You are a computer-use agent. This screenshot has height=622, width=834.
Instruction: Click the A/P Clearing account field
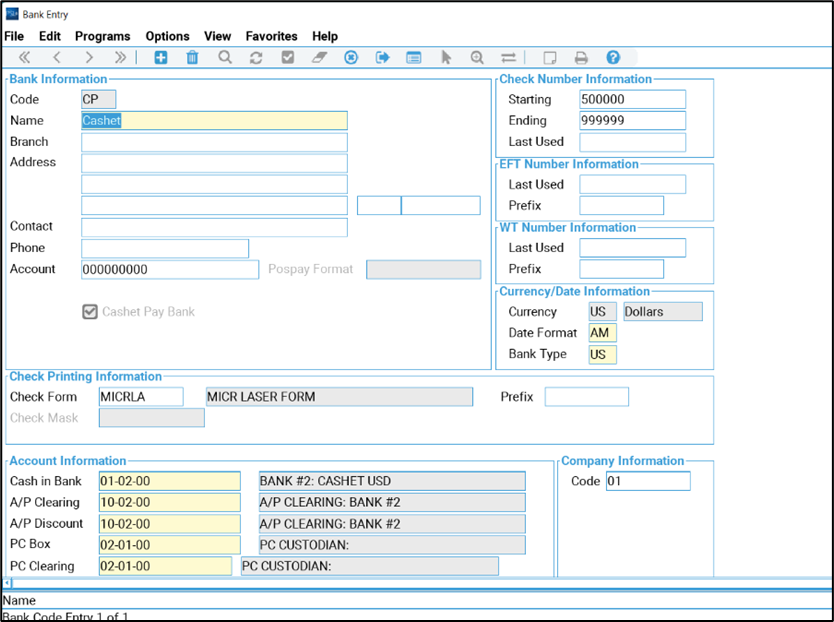pos(170,502)
